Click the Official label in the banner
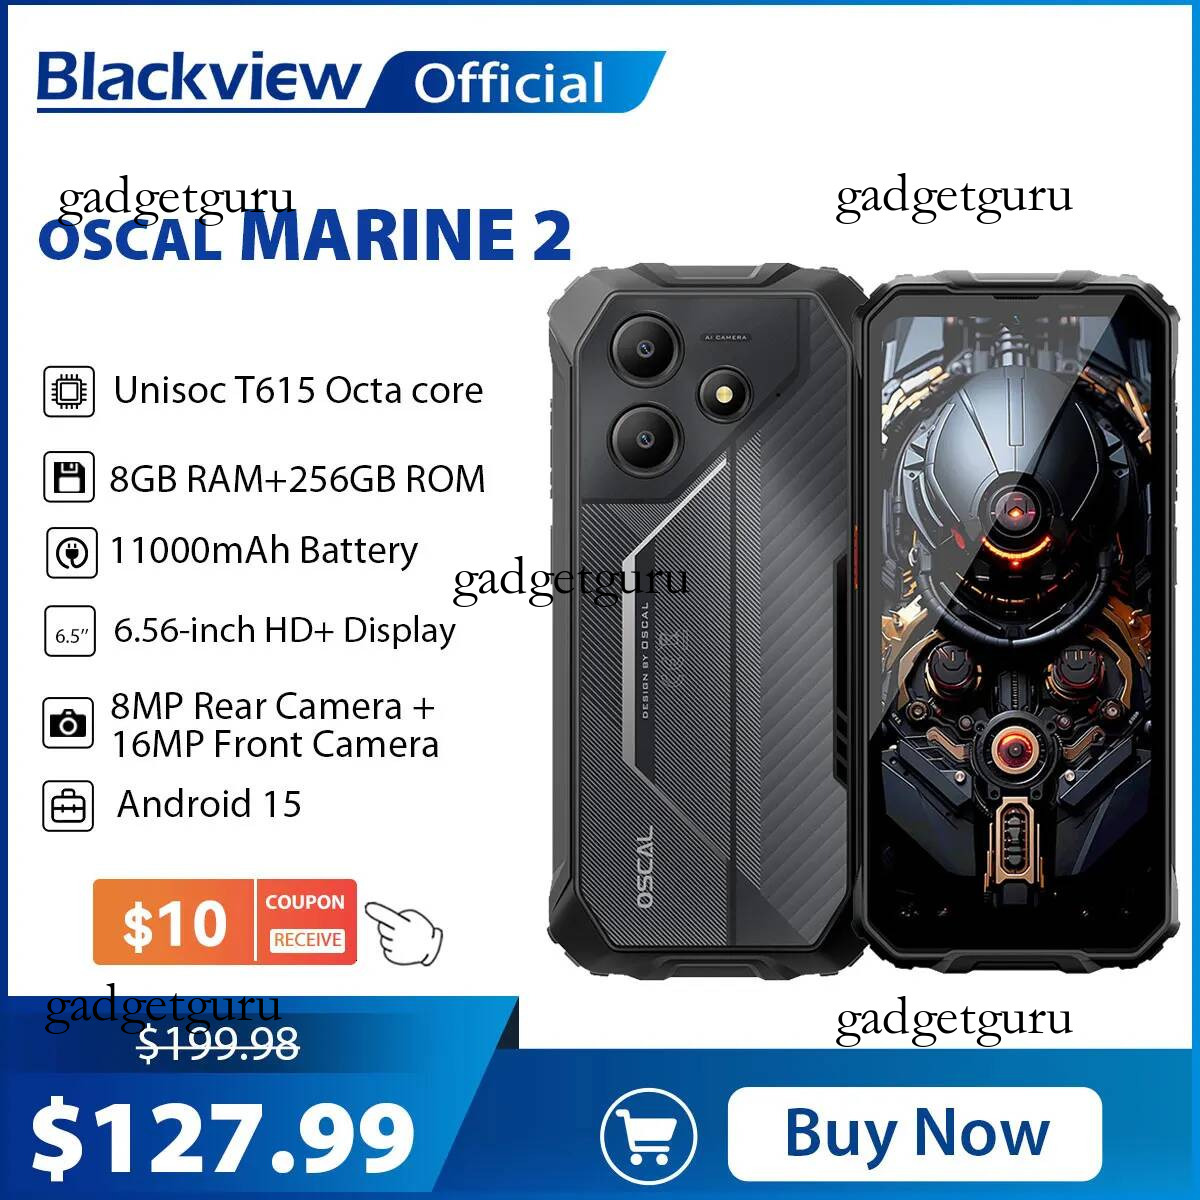 tap(509, 83)
